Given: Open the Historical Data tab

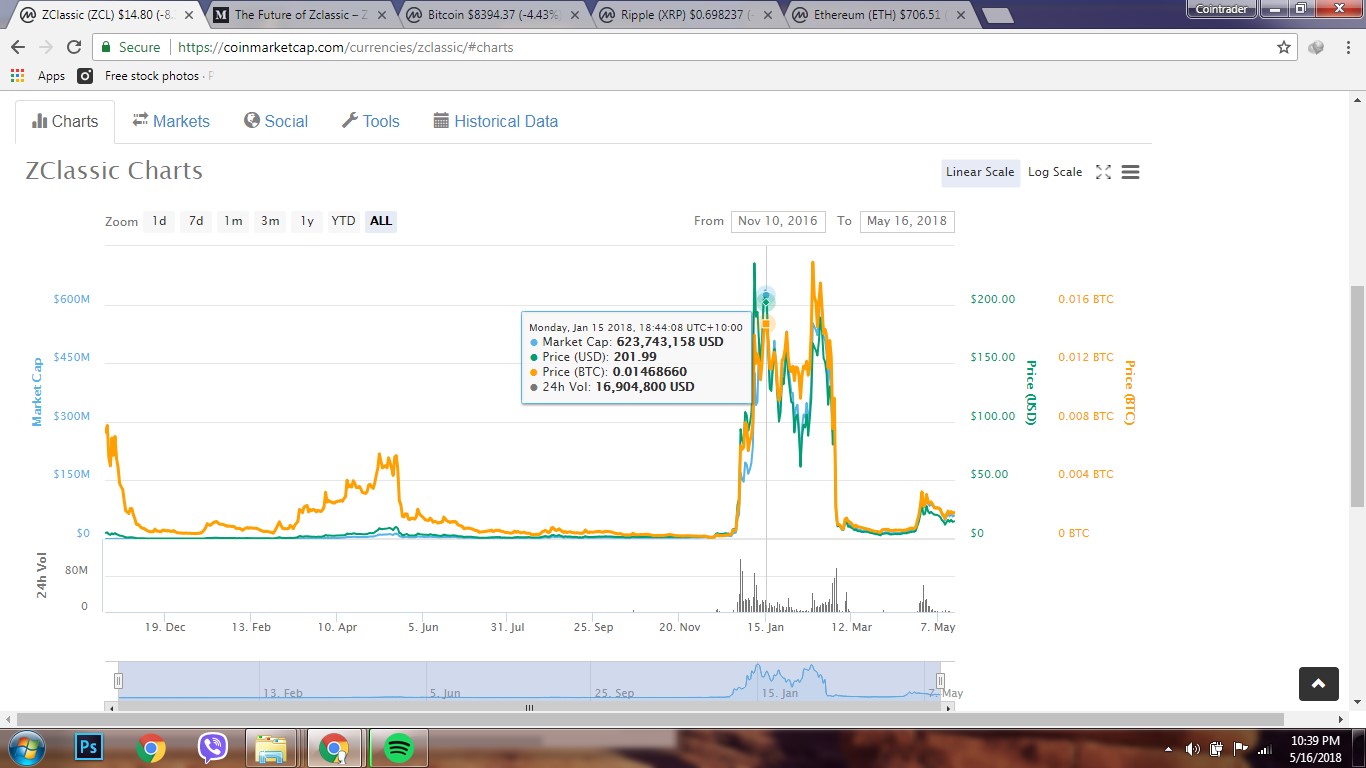Looking at the screenshot, I should coord(496,121).
